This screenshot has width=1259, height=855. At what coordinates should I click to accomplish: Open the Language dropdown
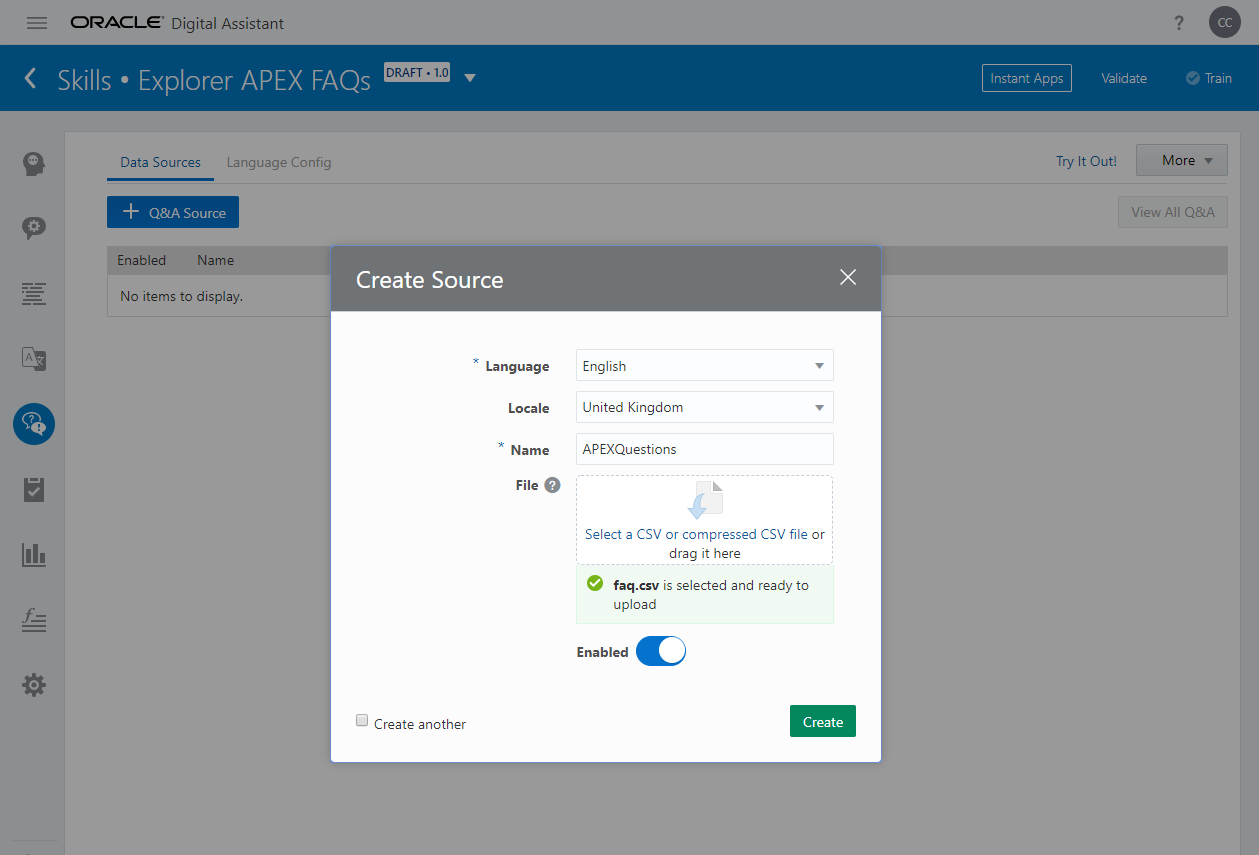click(x=705, y=366)
